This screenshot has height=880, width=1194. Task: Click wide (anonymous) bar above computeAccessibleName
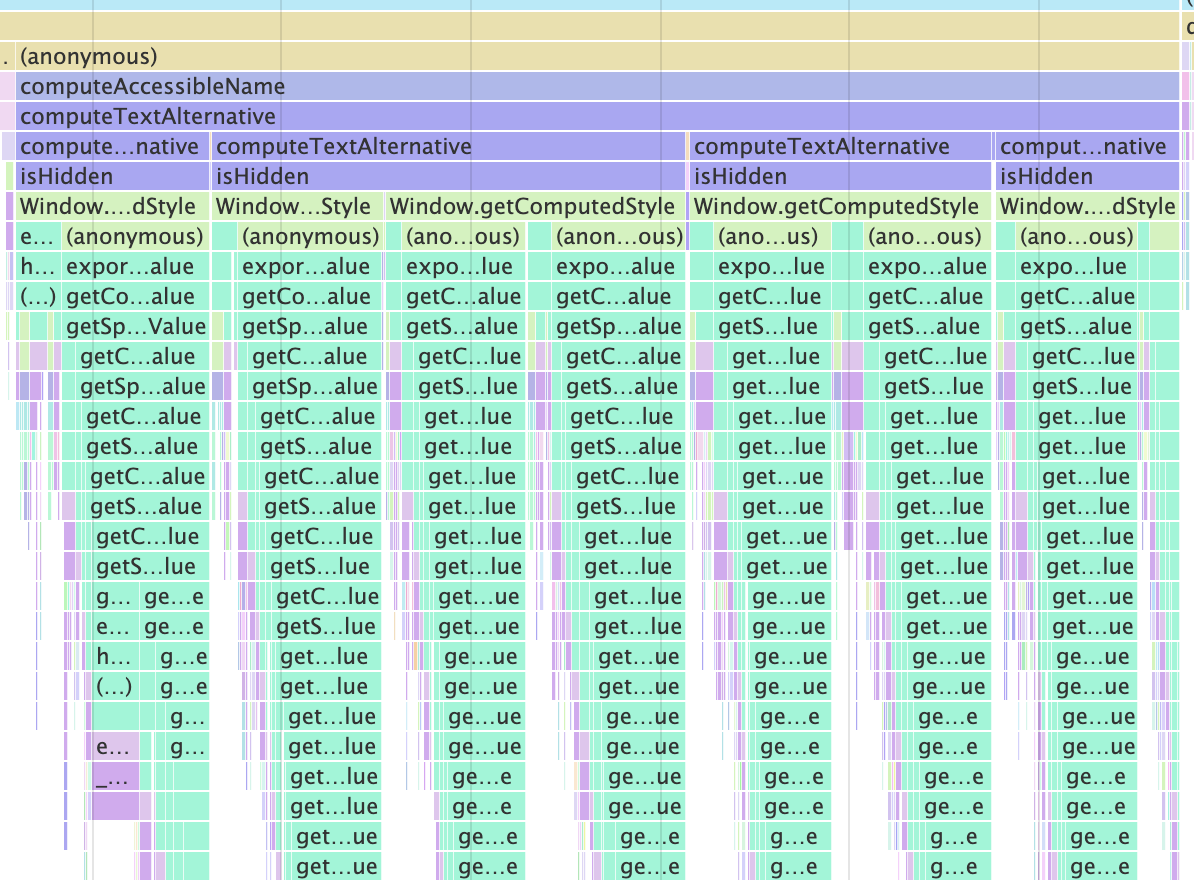598,56
